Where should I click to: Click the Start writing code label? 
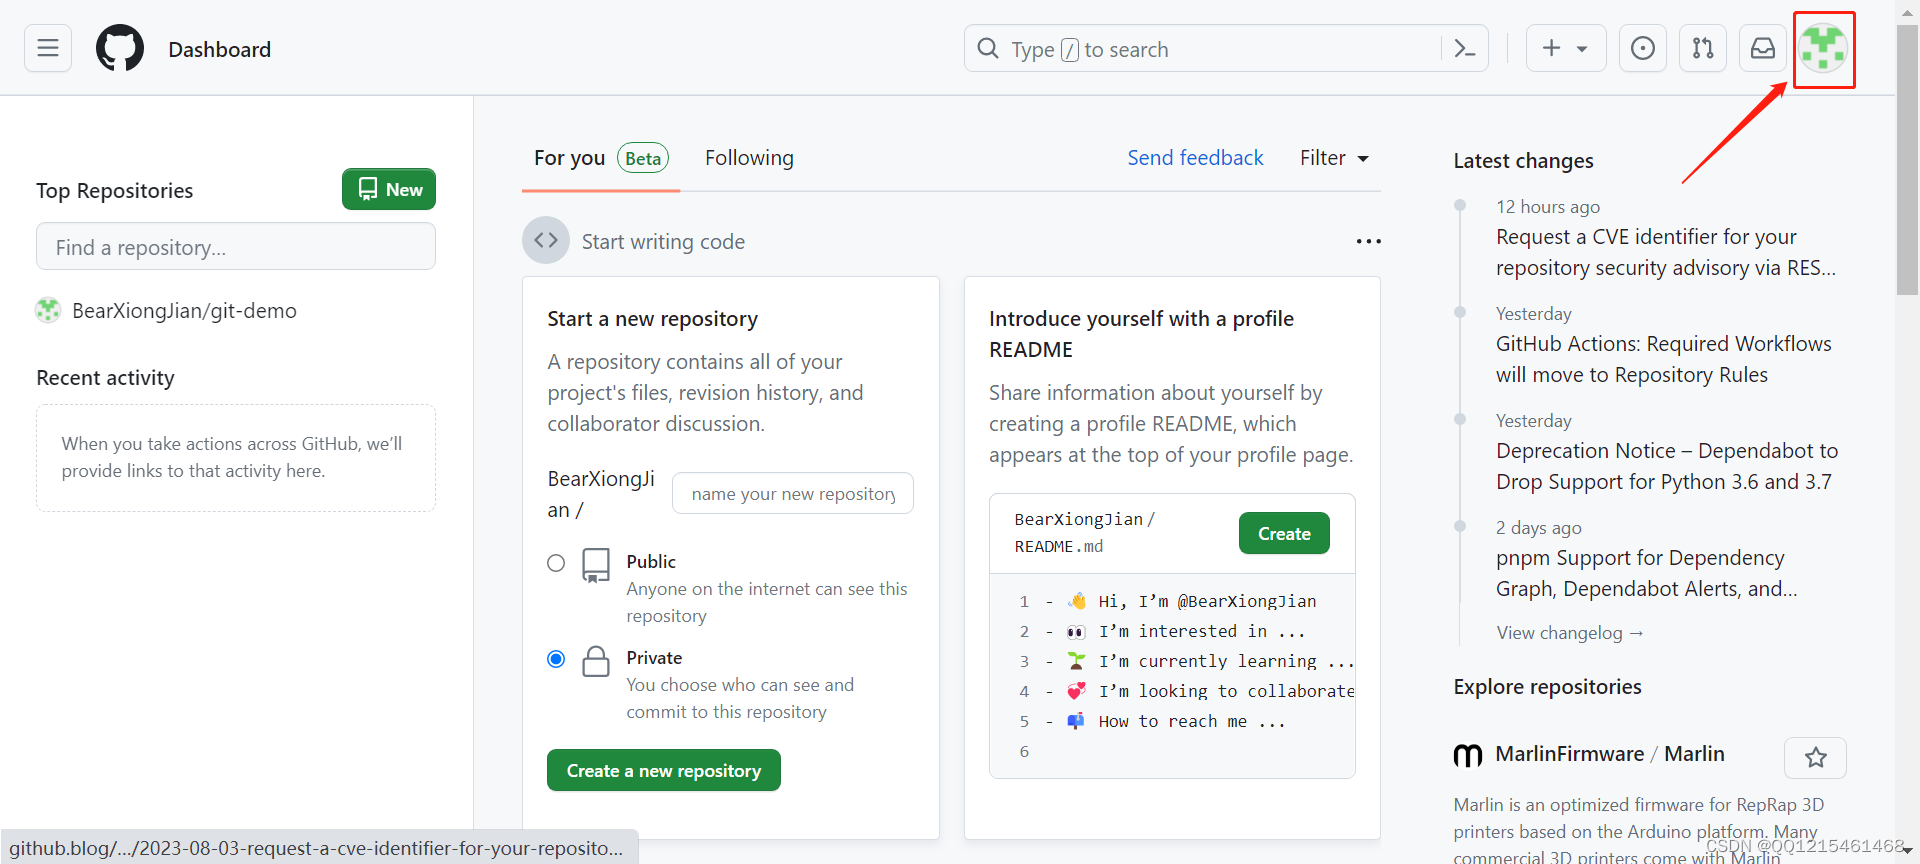tap(663, 242)
